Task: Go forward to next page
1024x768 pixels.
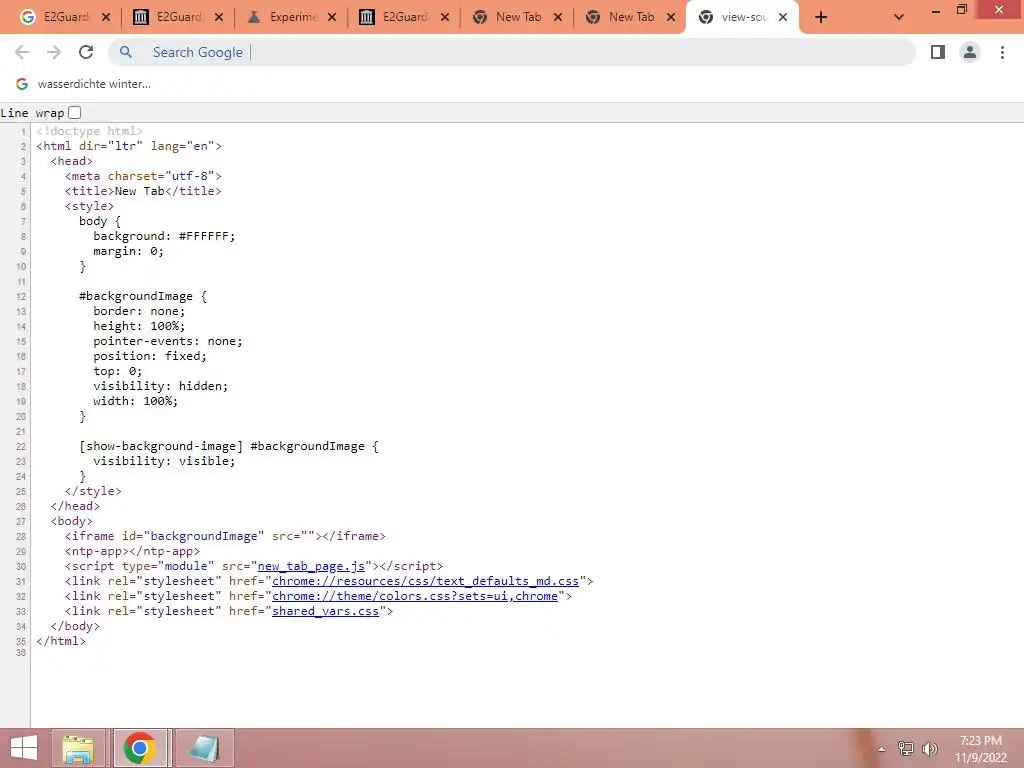Action: pos(54,52)
